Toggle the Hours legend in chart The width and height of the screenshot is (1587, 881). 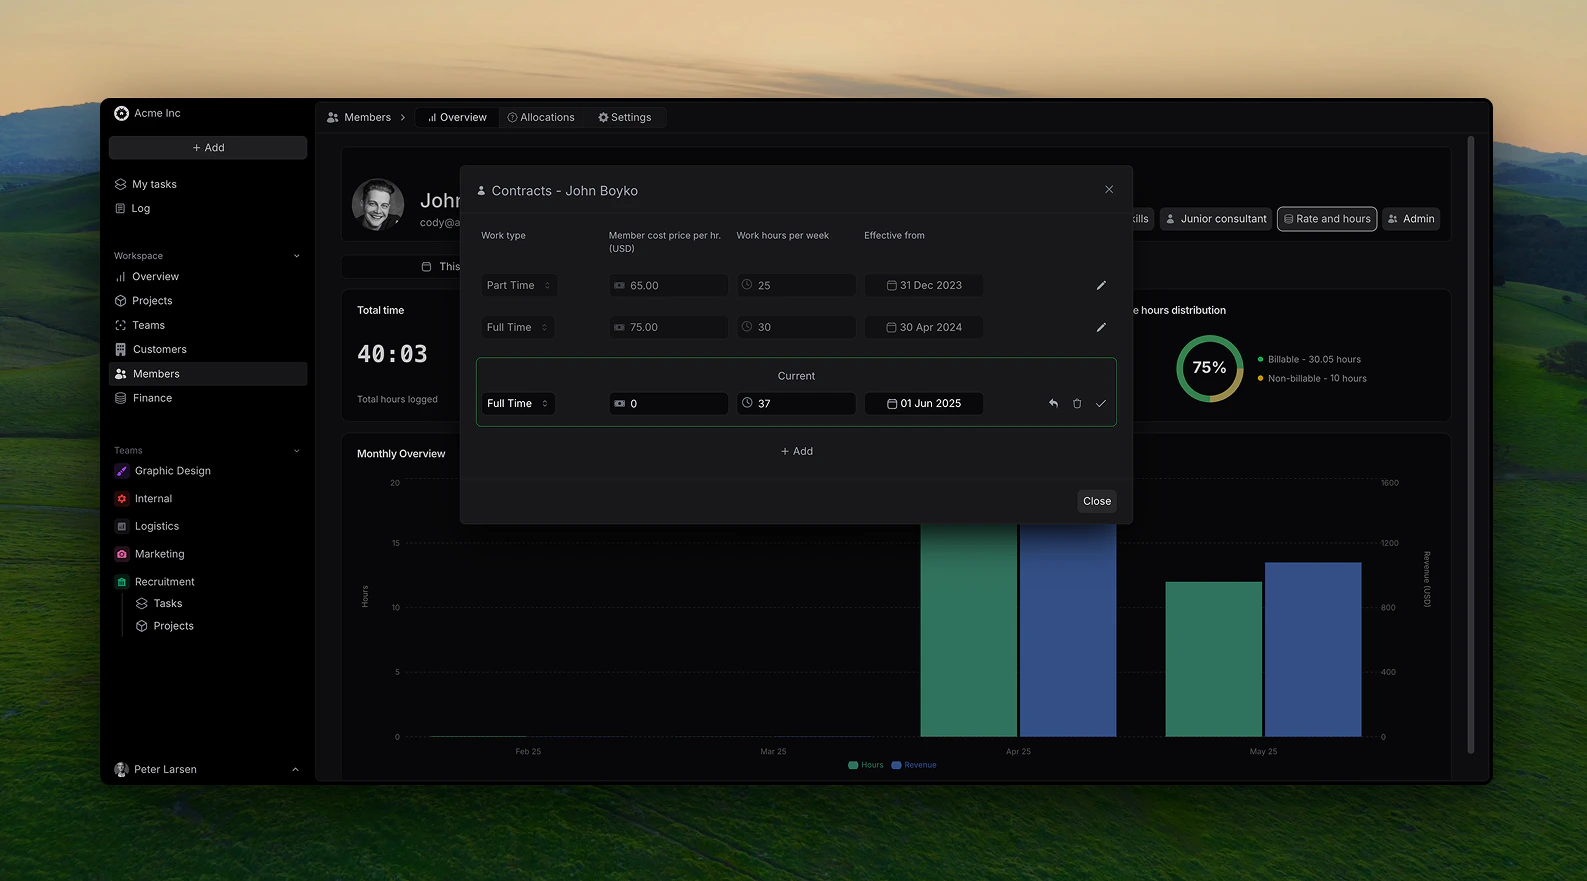tap(866, 765)
